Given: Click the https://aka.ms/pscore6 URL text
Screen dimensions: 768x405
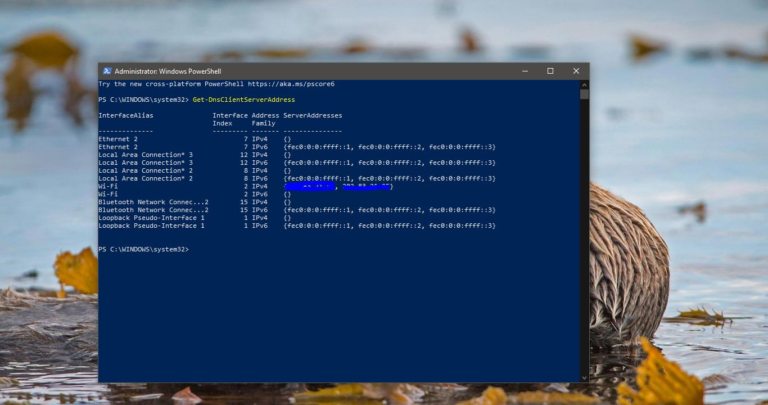Looking at the screenshot, I should click(291, 84).
